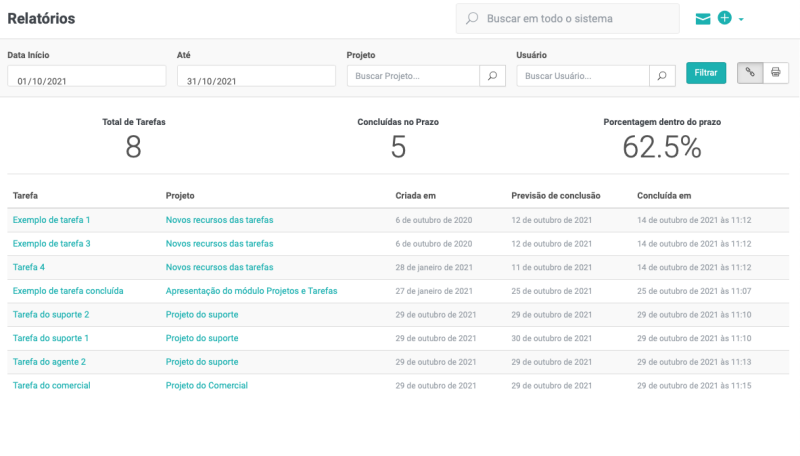800x456 pixels.
Task: Expand the dropdown arrow beside plus icon
Action: pos(741,20)
